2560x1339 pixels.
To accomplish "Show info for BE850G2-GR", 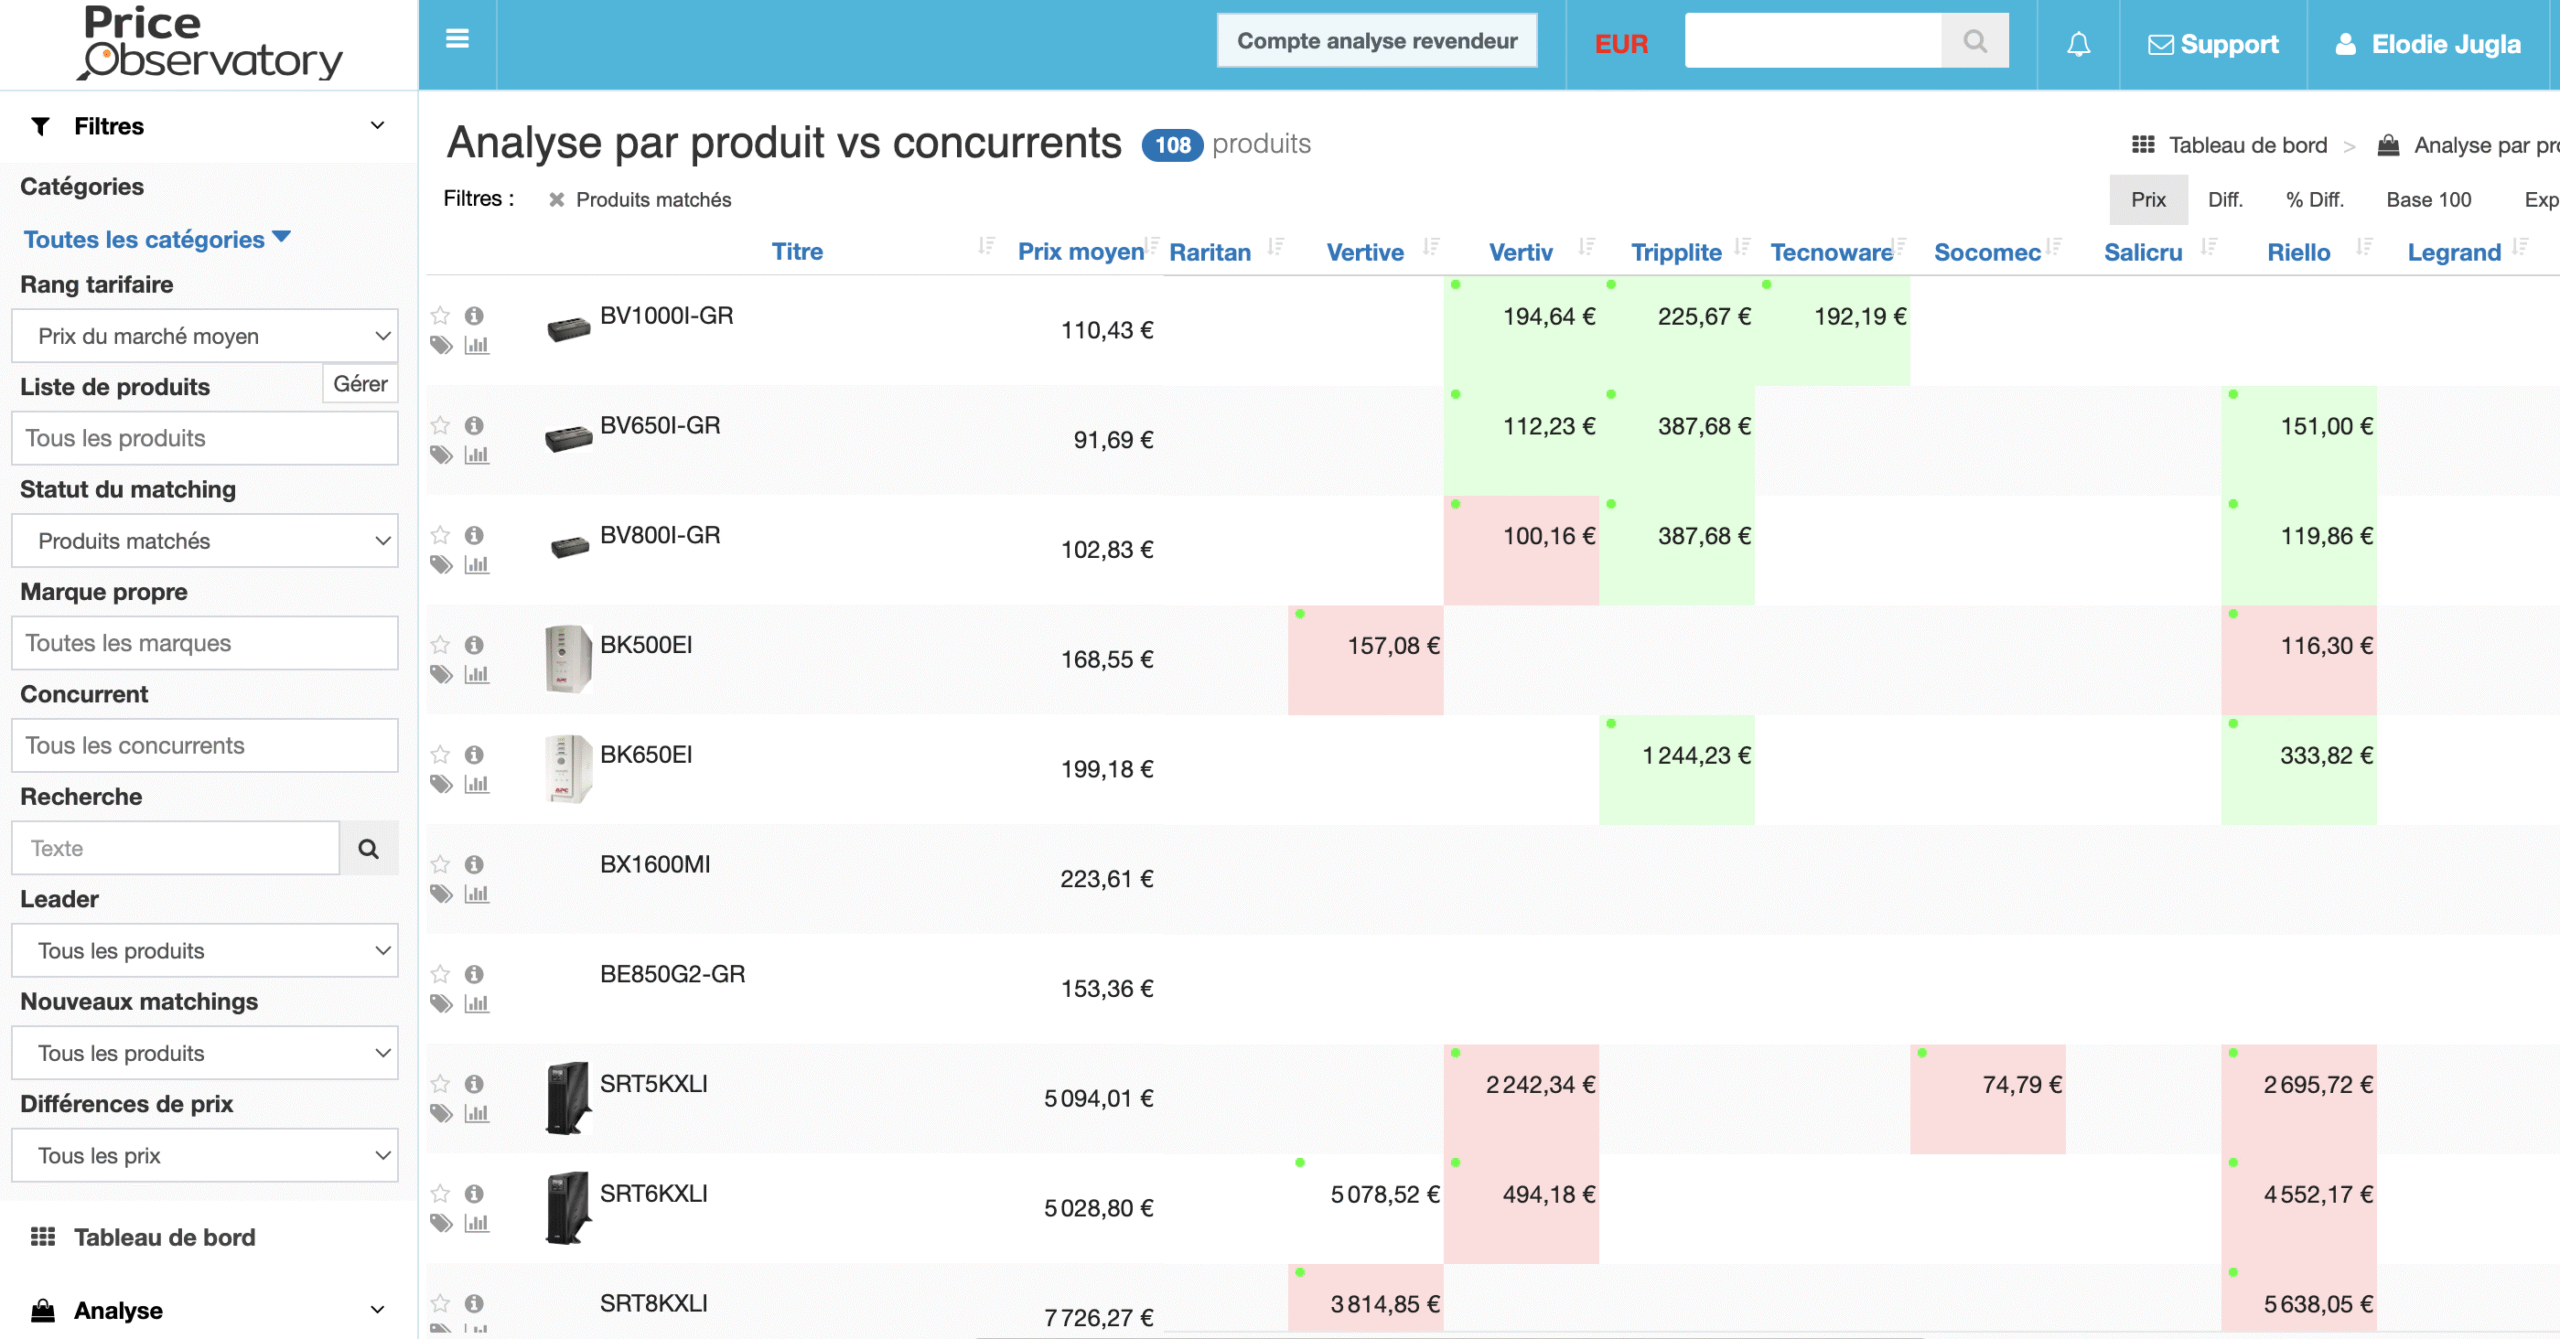I will click(475, 975).
